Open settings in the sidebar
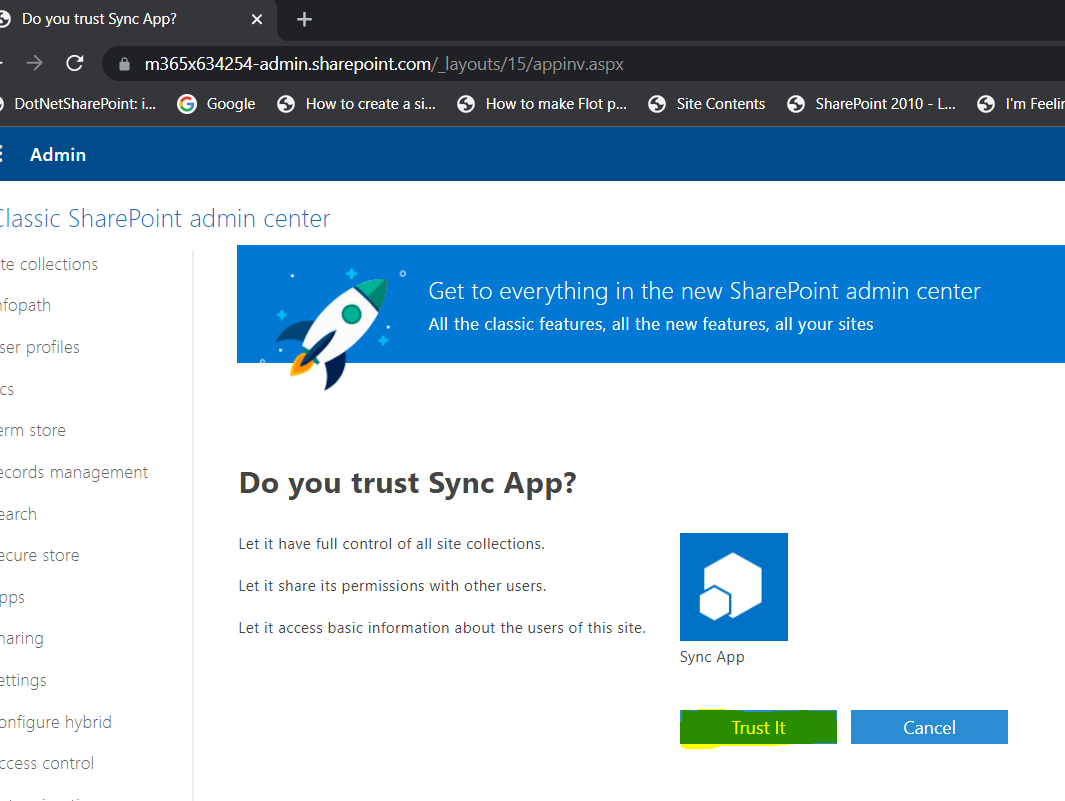This screenshot has width=1065, height=801. (23, 681)
